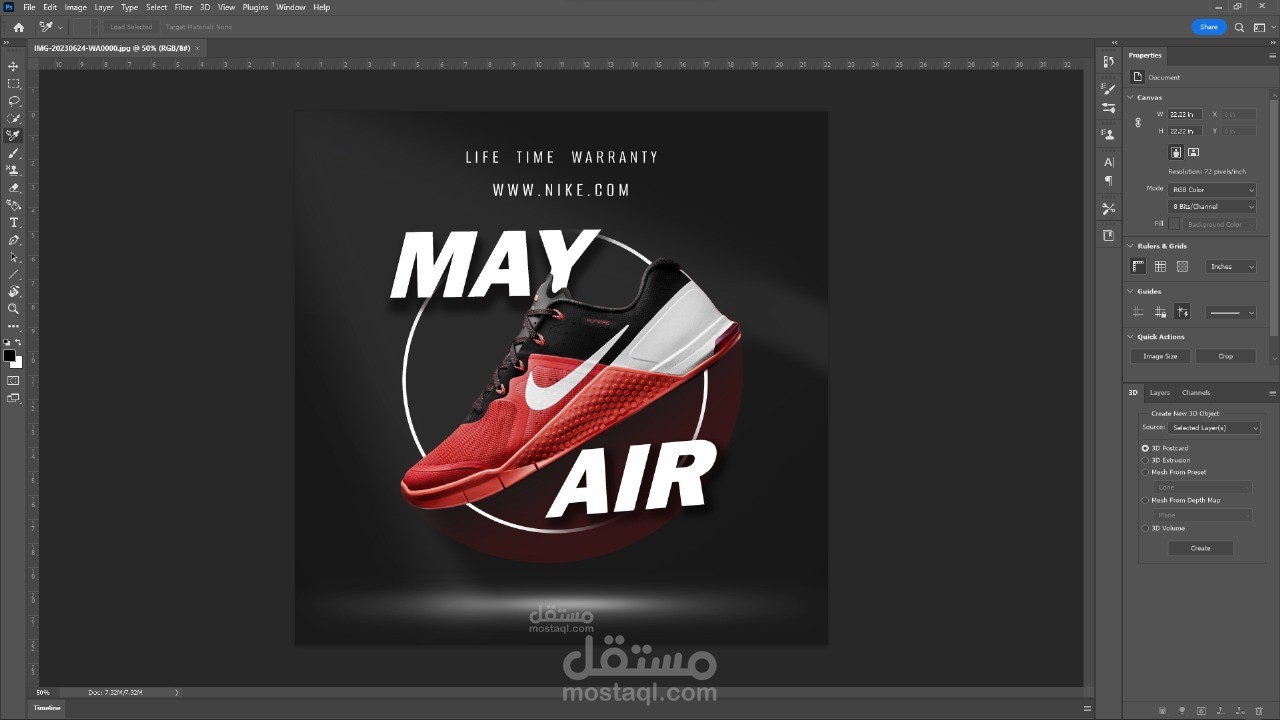1280x720 pixels.
Task: Select the Line tool
Action: [13, 274]
